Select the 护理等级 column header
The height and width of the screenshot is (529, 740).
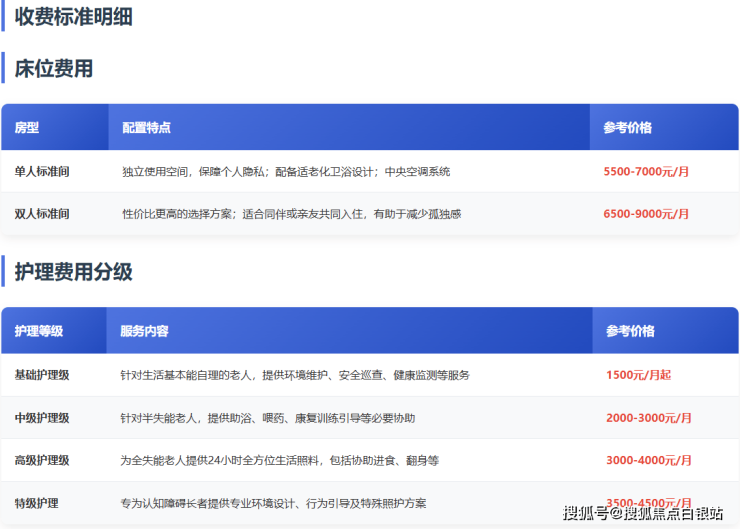tap(39, 331)
